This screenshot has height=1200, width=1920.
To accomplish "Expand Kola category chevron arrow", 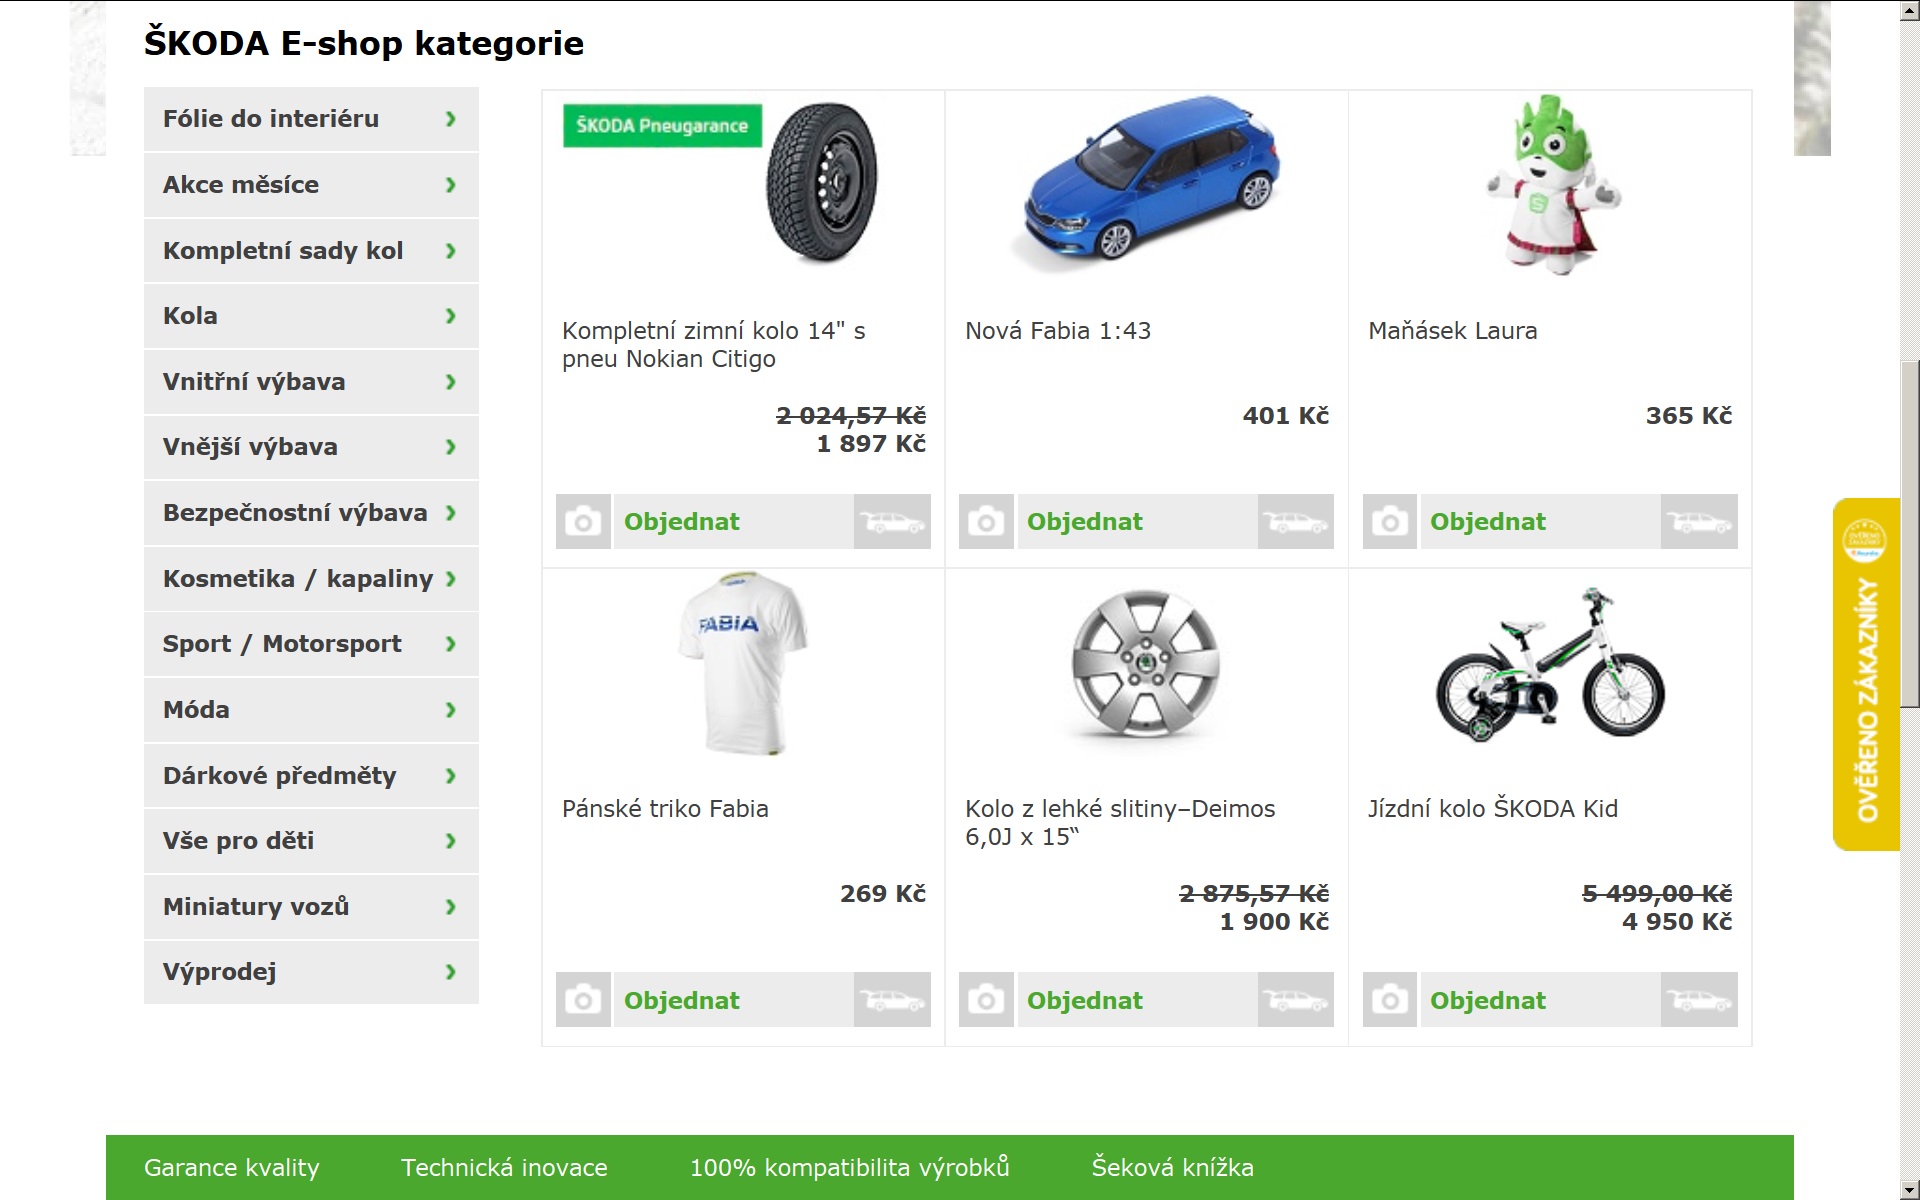I will pos(450,316).
